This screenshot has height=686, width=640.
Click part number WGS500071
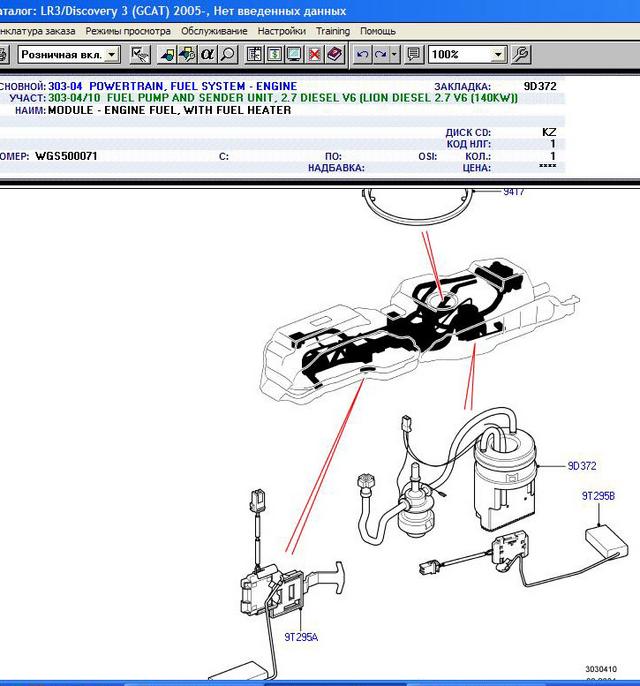[66, 156]
